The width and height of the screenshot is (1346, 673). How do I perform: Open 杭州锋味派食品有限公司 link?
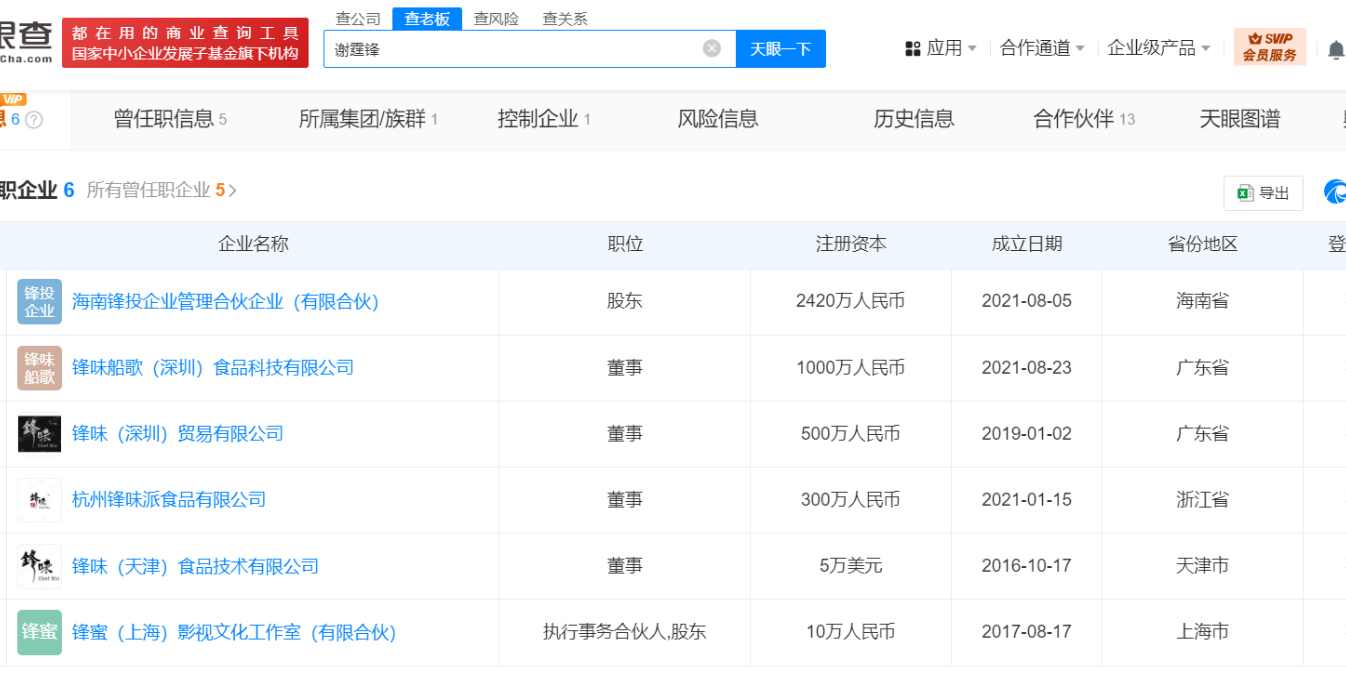(x=169, y=499)
